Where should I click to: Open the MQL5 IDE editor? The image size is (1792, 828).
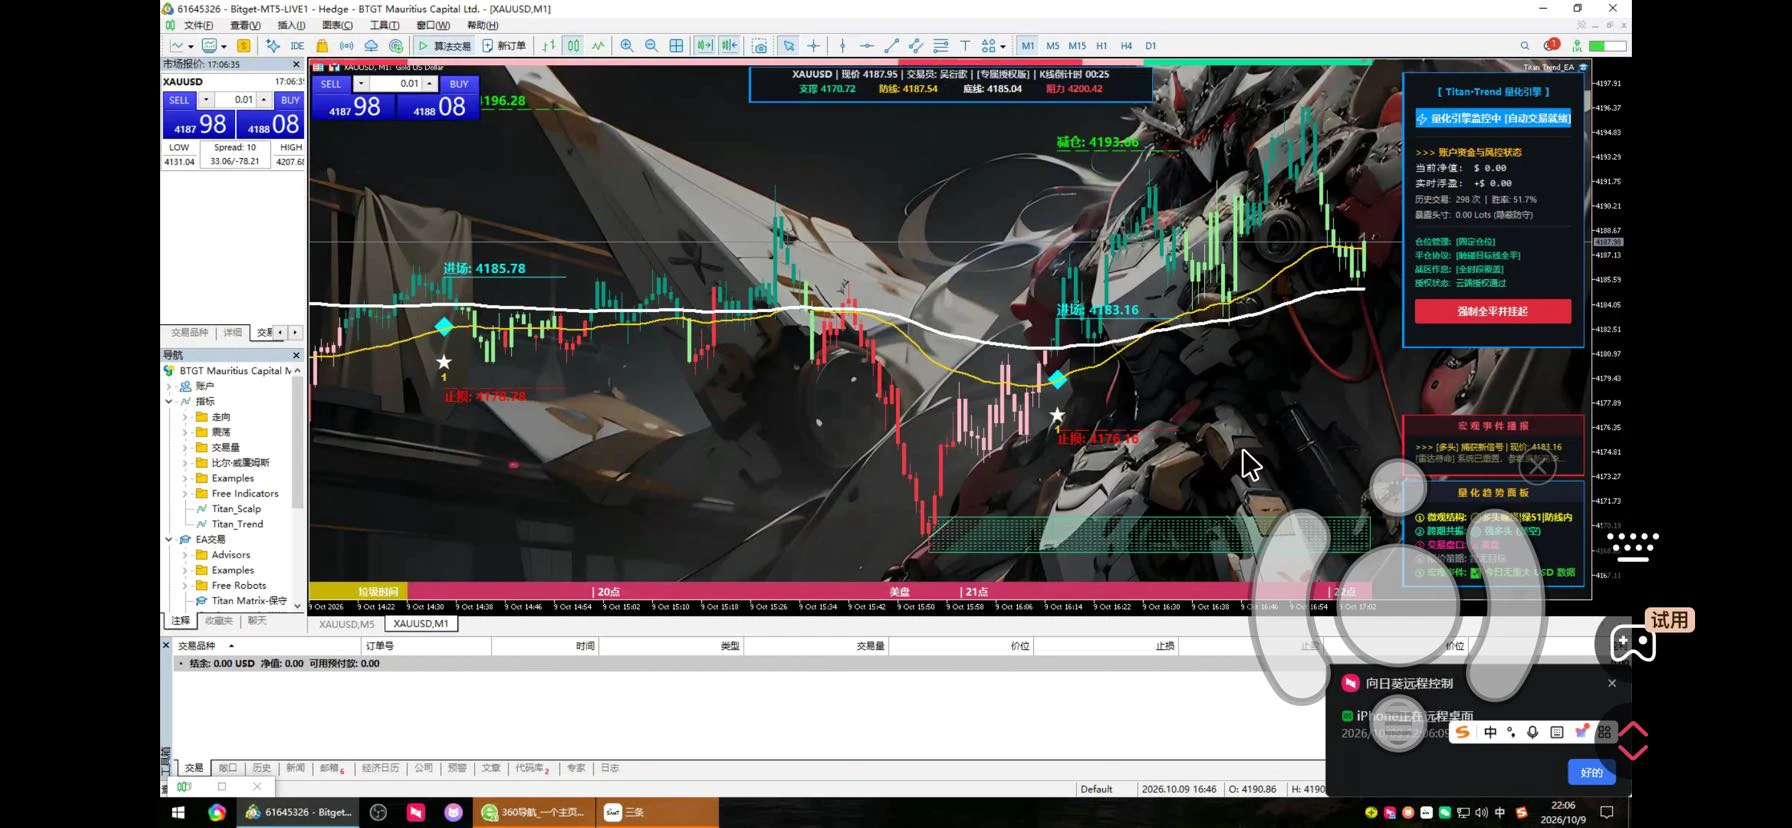click(x=297, y=46)
